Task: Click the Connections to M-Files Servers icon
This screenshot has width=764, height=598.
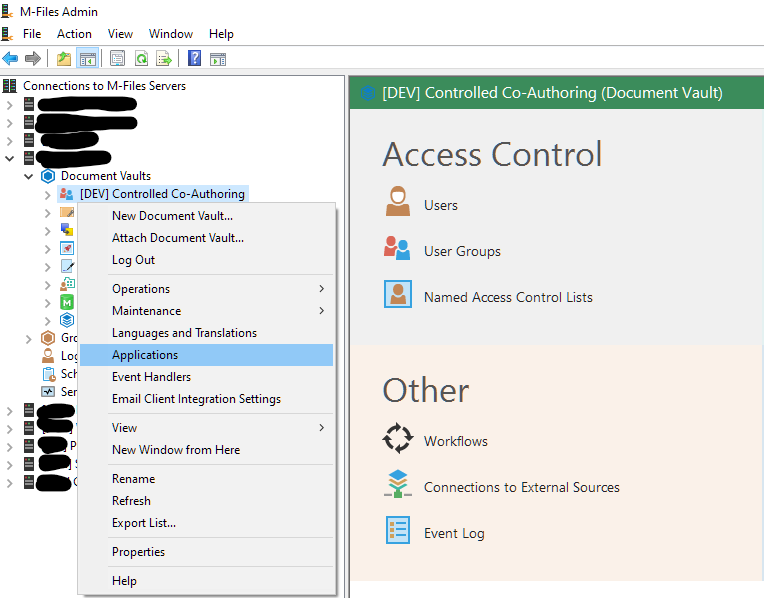Action: pos(9,86)
